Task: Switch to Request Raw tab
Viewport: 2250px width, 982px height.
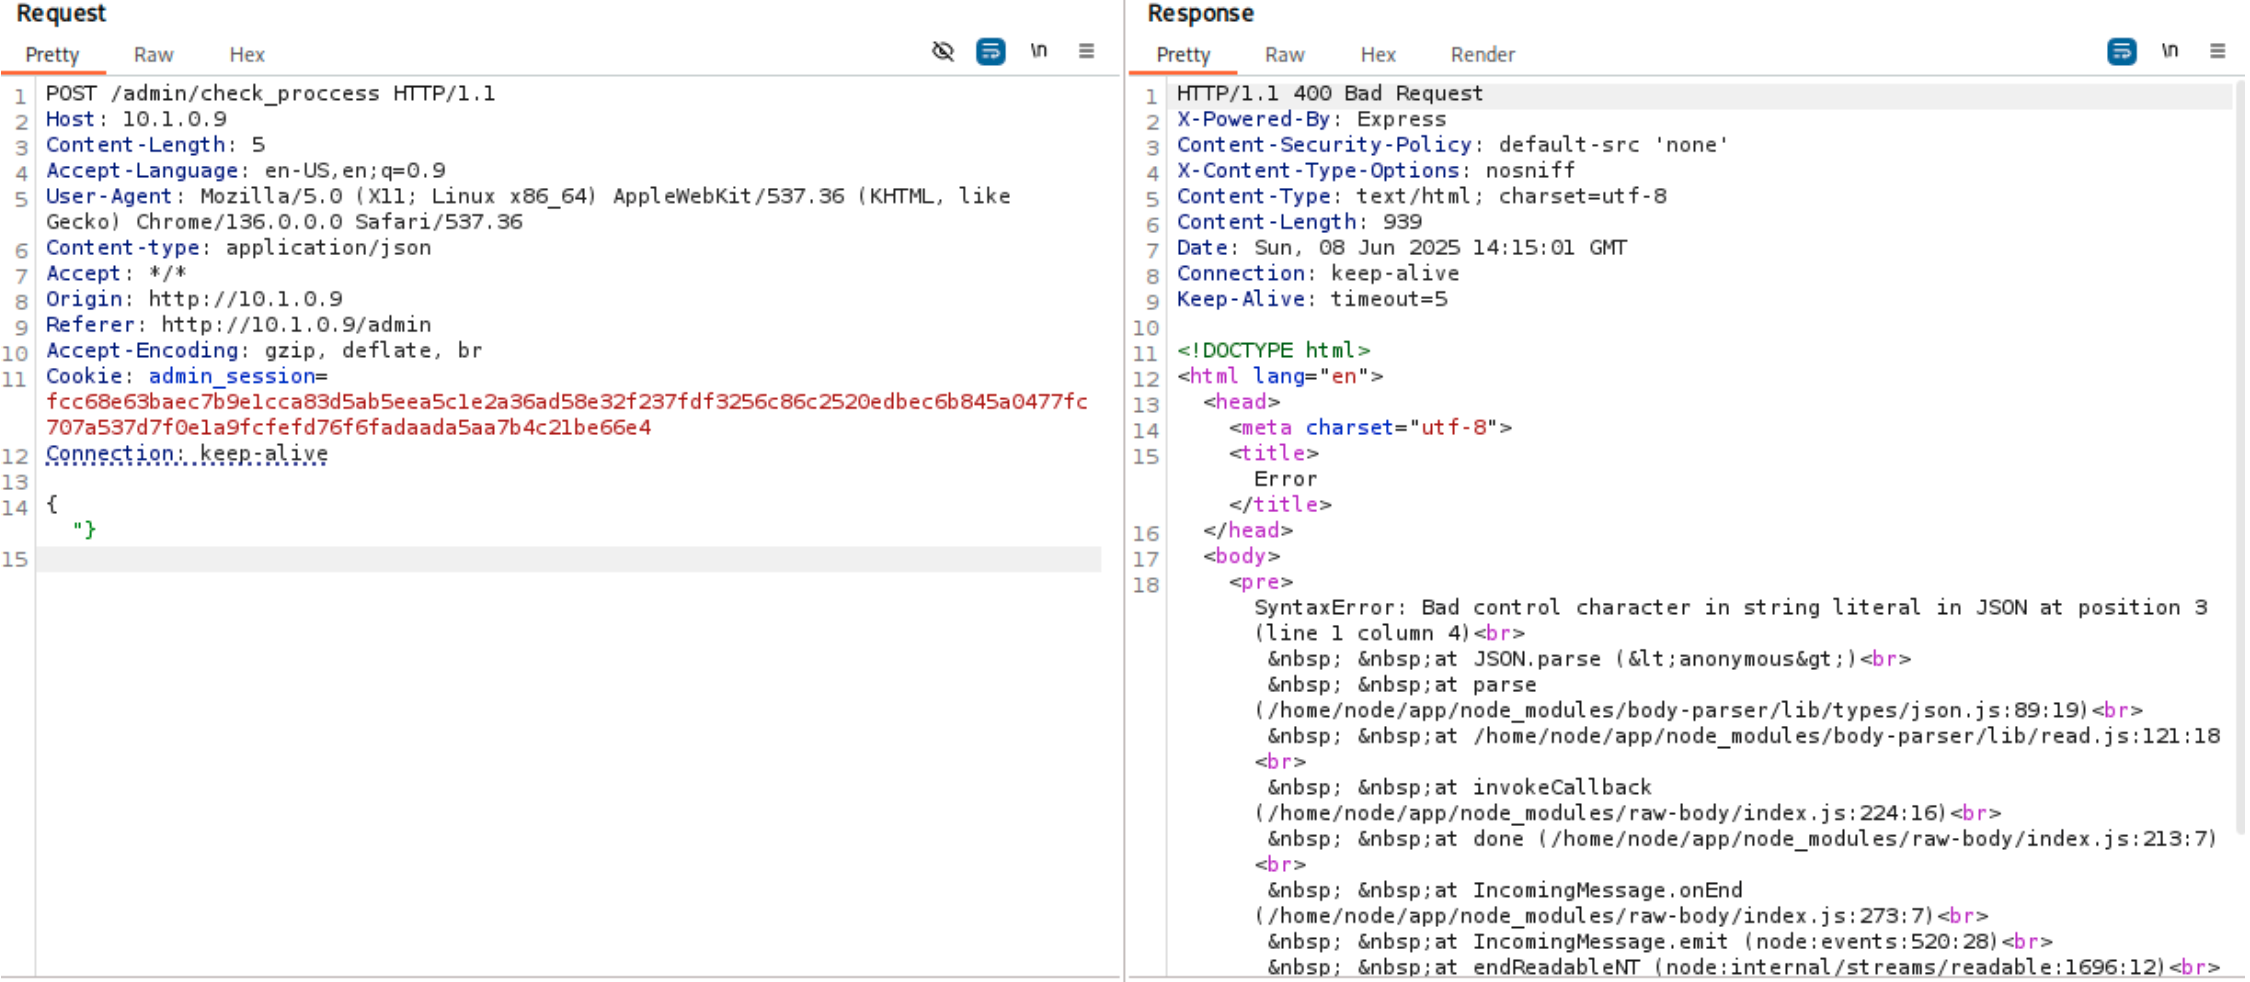Action: click(x=154, y=55)
